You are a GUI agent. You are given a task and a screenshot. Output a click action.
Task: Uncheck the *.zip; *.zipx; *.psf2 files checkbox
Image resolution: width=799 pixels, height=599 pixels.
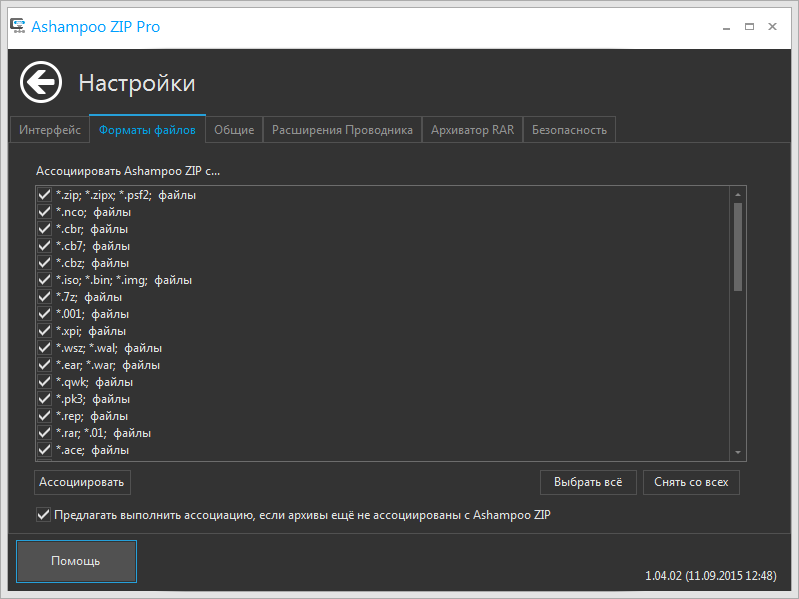point(44,195)
